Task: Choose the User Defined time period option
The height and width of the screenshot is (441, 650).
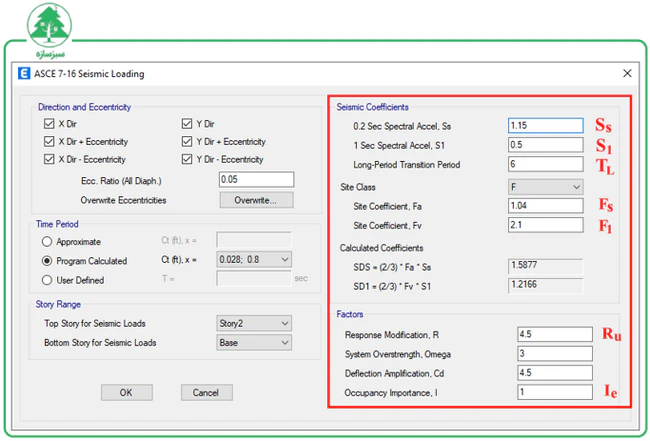Action: pyautogui.click(x=47, y=280)
